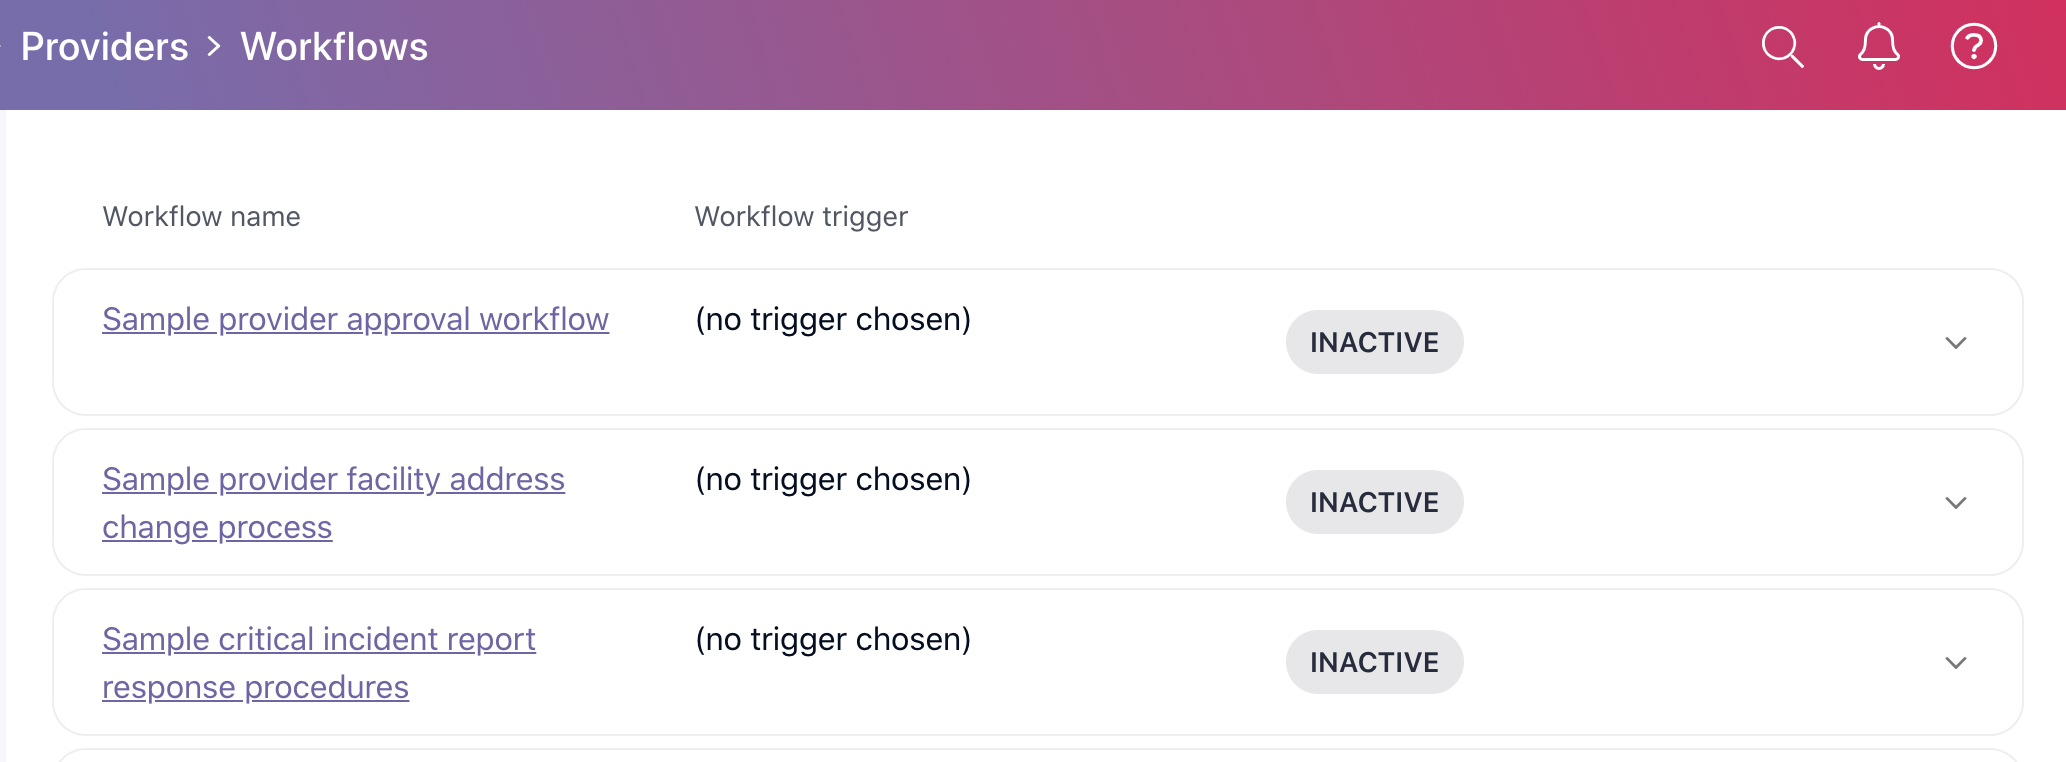This screenshot has width=2066, height=762.
Task: Click the breadcrumb arrow separator after Providers
Action: pyautogui.click(x=214, y=47)
